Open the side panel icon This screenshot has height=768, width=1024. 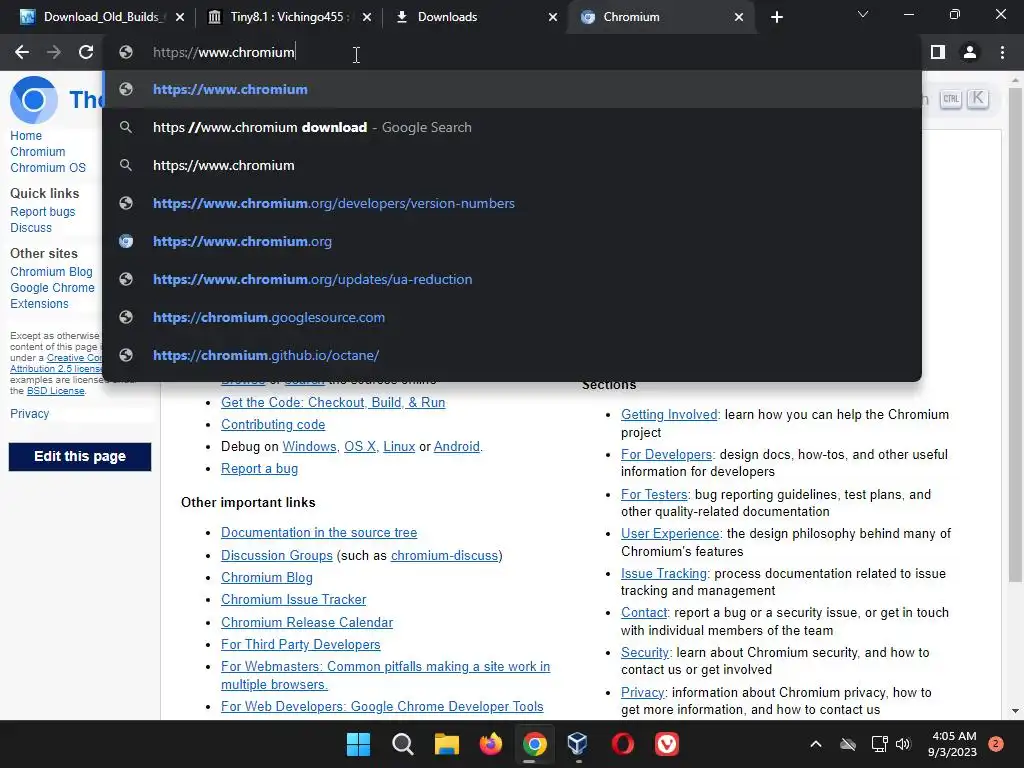(938, 52)
